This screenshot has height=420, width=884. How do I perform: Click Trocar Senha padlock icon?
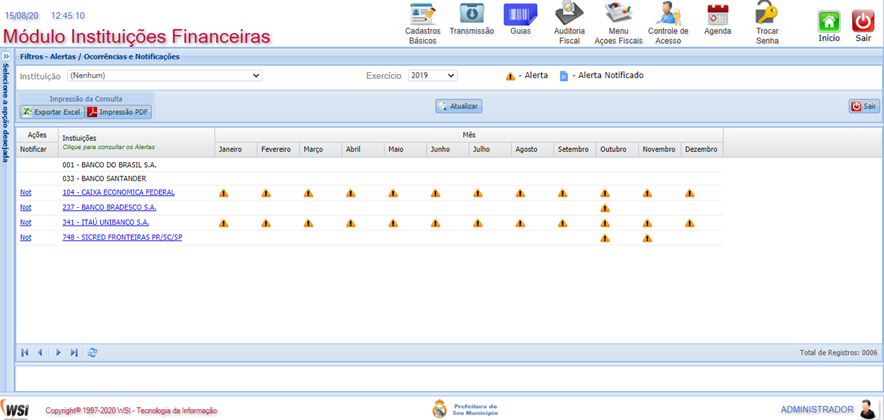(767, 12)
